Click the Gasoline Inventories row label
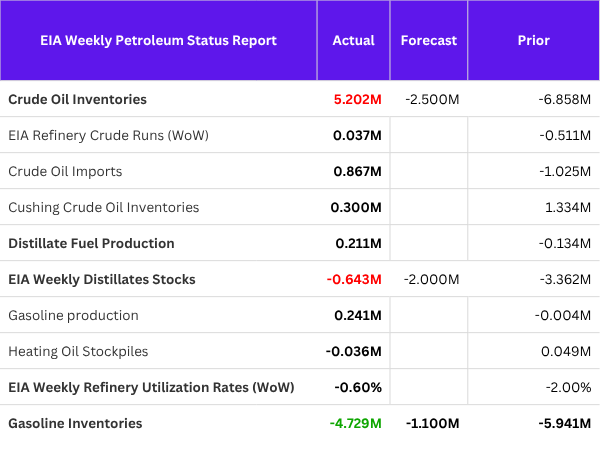 75,423
